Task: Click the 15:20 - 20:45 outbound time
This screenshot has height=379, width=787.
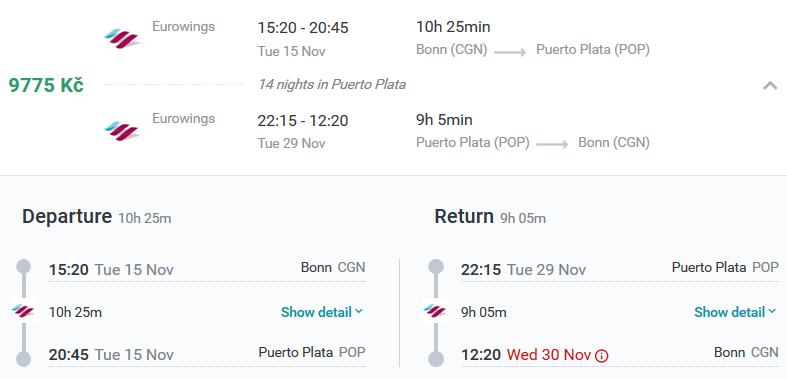Action: [303, 28]
